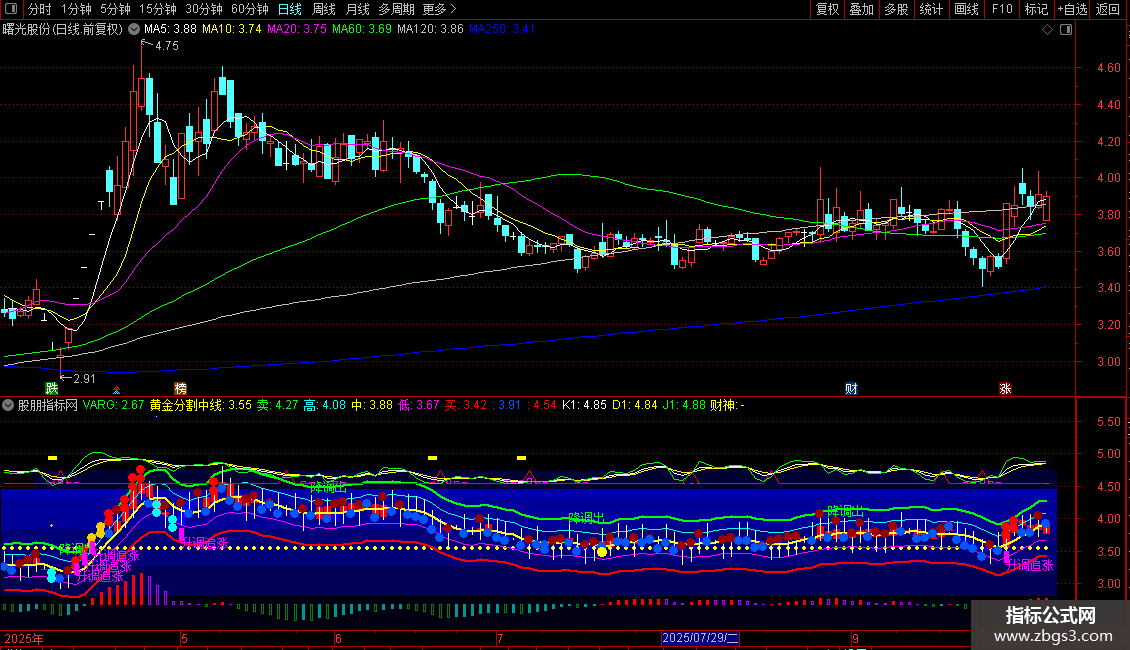Viewport: 1130px width, 650px height.
Task: Switch to 60分钟 period view
Action: click(x=249, y=10)
